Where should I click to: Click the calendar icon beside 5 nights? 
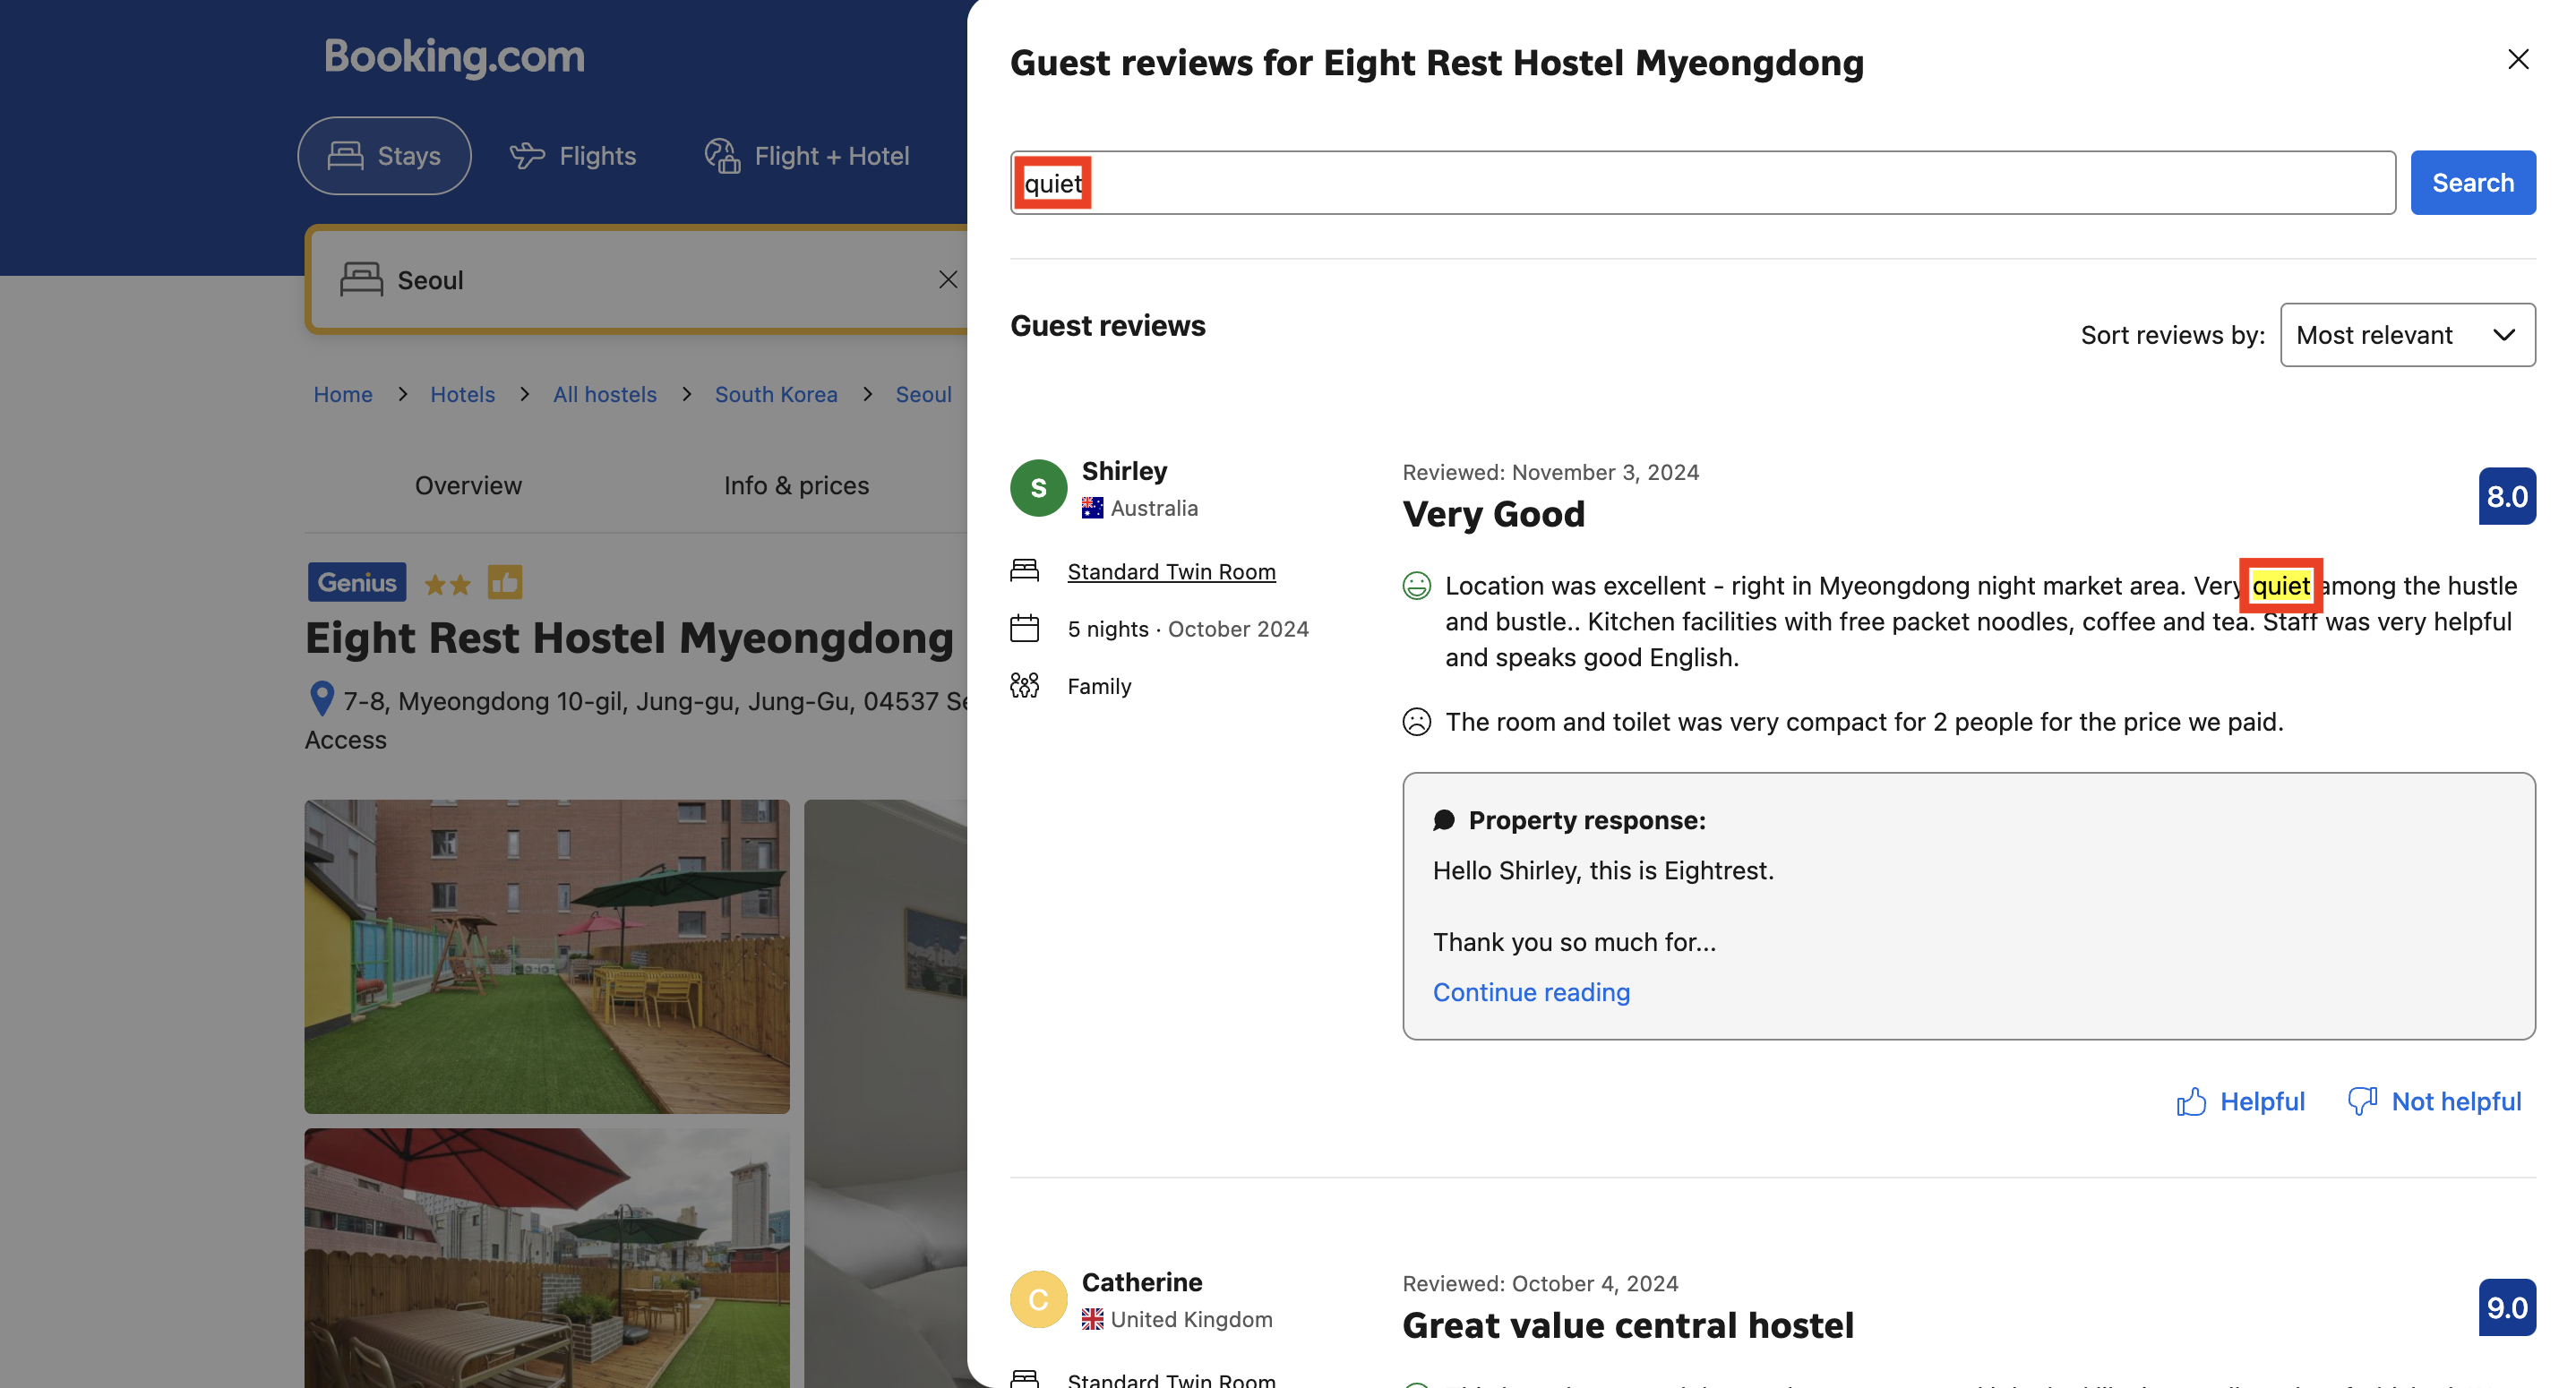(1024, 628)
